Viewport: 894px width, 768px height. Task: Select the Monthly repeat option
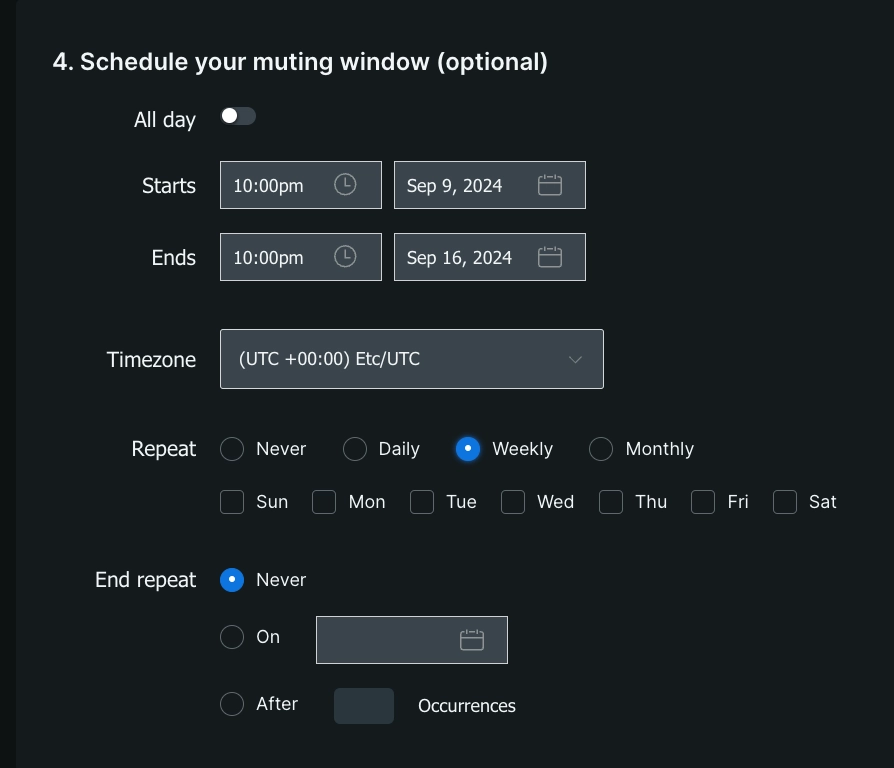(x=601, y=449)
